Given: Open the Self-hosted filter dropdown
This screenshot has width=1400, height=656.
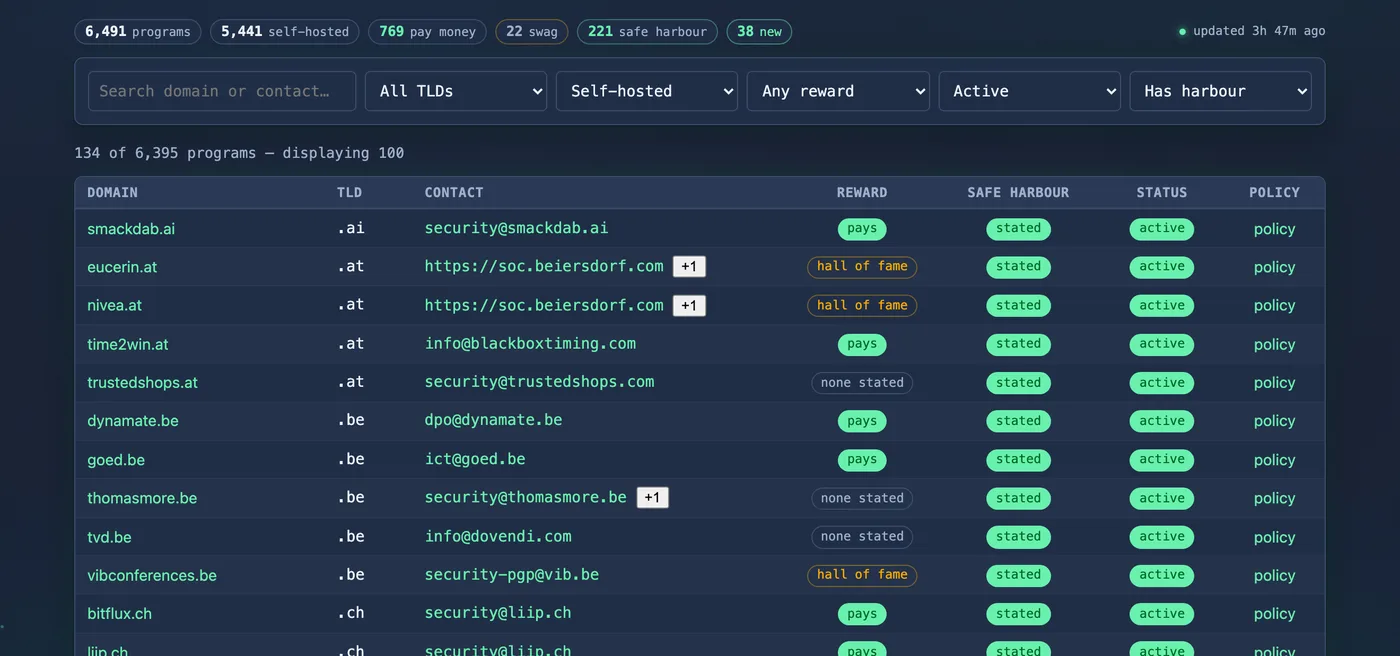Looking at the screenshot, I should [x=647, y=91].
